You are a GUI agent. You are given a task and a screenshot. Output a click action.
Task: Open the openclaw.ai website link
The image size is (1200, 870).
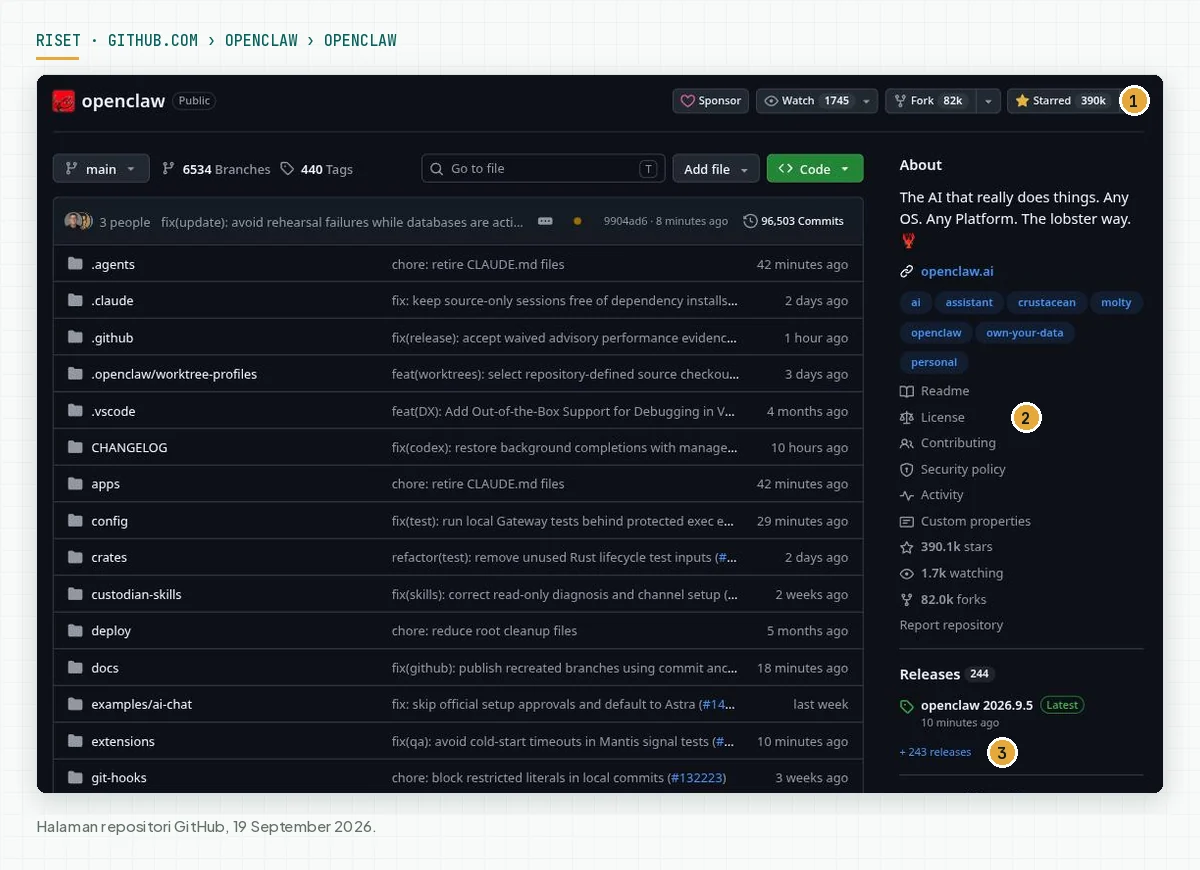pyautogui.click(x=957, y=271)
